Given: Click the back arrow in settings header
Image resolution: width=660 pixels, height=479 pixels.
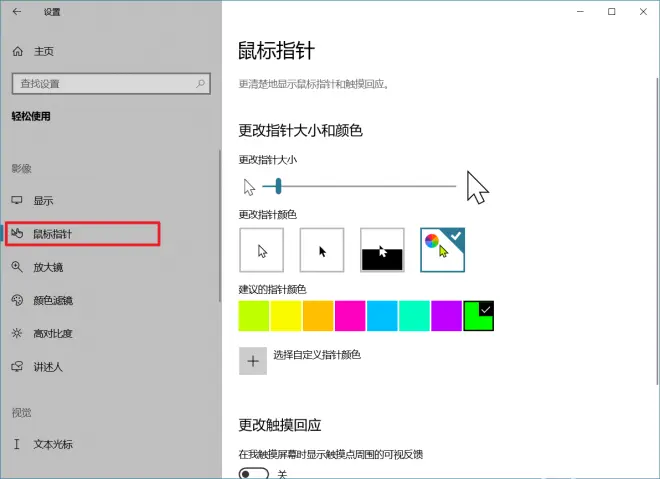Looking at the screenshot, I should point(17,12).
